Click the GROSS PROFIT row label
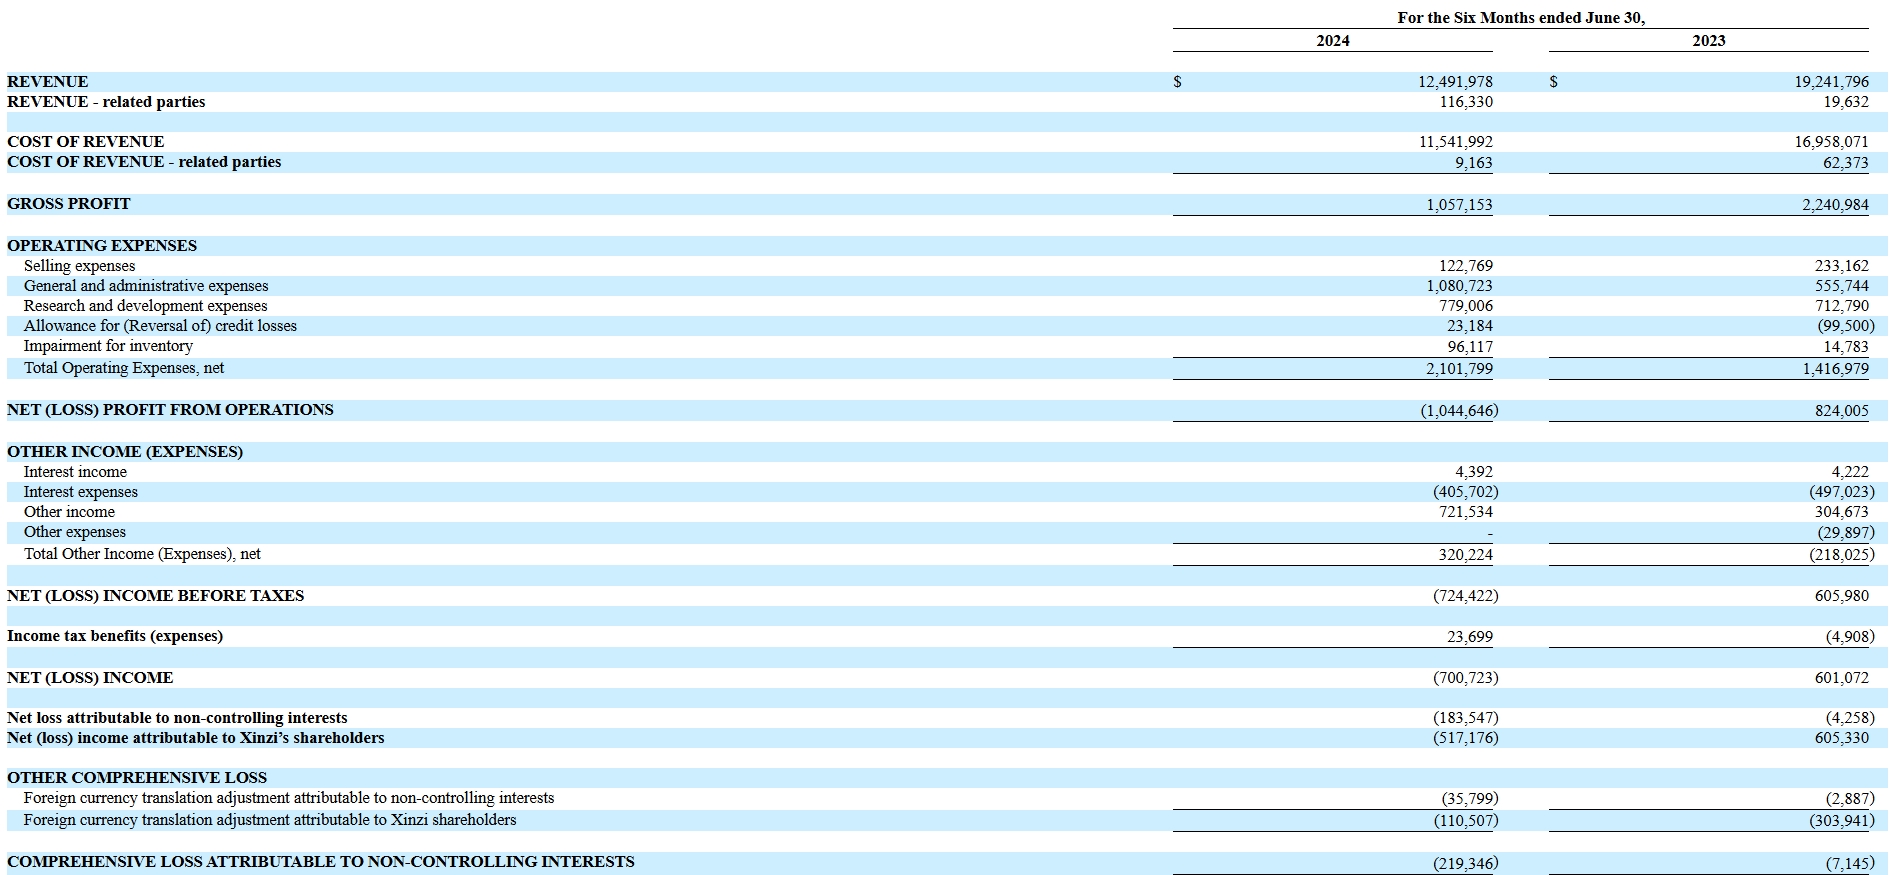This screenshot has height=875, width=1891. pos(69,204)
